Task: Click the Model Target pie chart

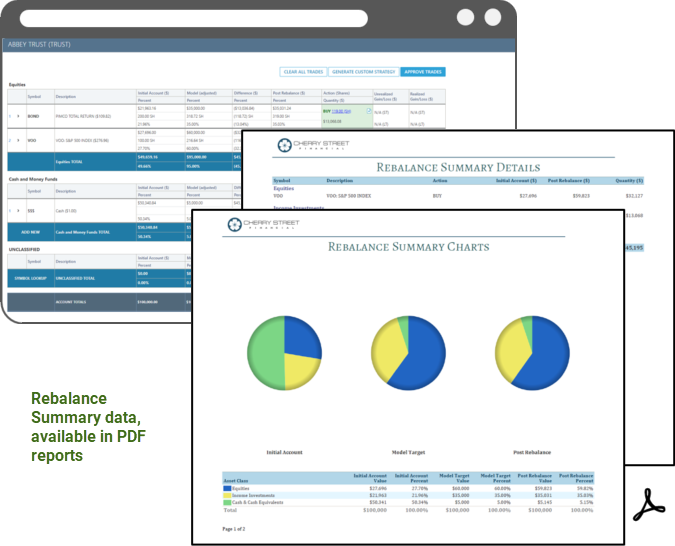Action: point(406,353)
